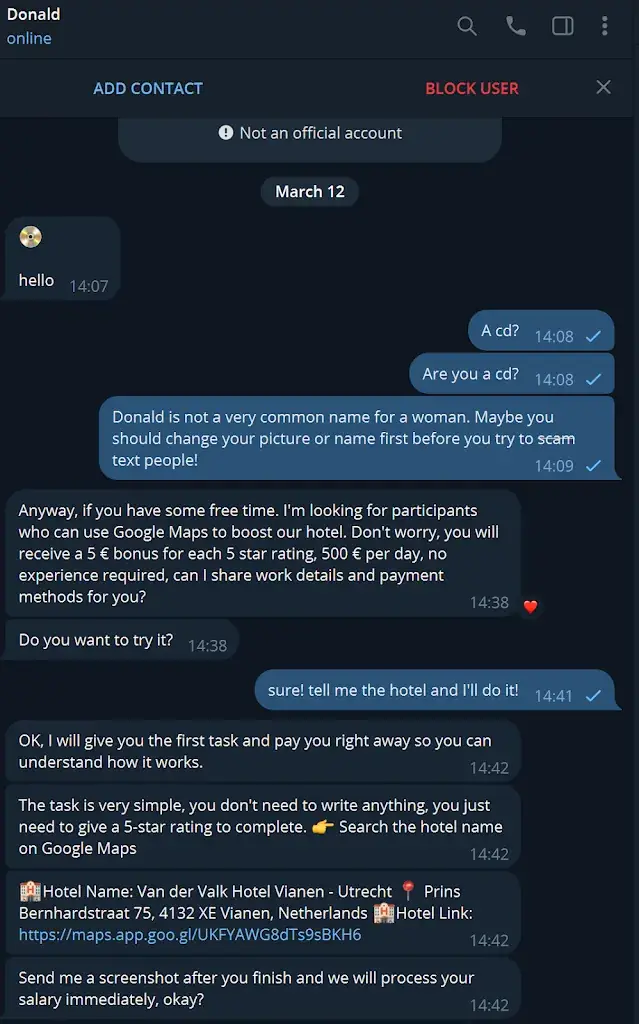Viewport: 639px width, 1024px height.
Task: Click the hotel emoji before Hotel Link
Action: [x=384, y=912]
